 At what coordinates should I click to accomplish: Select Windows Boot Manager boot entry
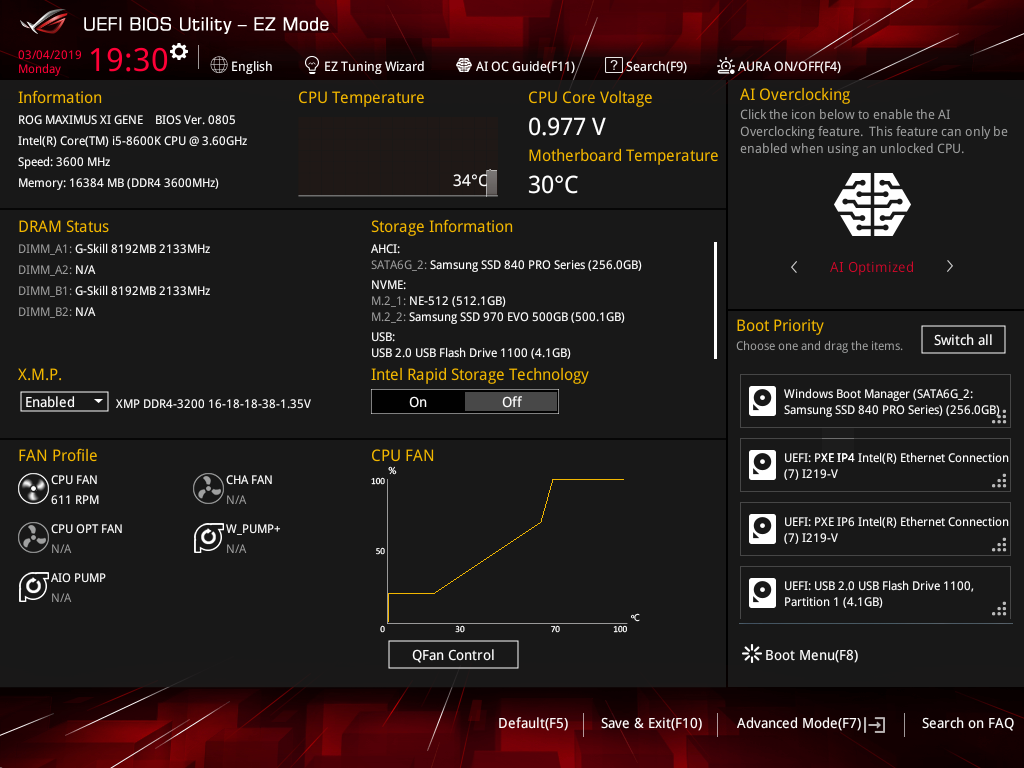875,401
